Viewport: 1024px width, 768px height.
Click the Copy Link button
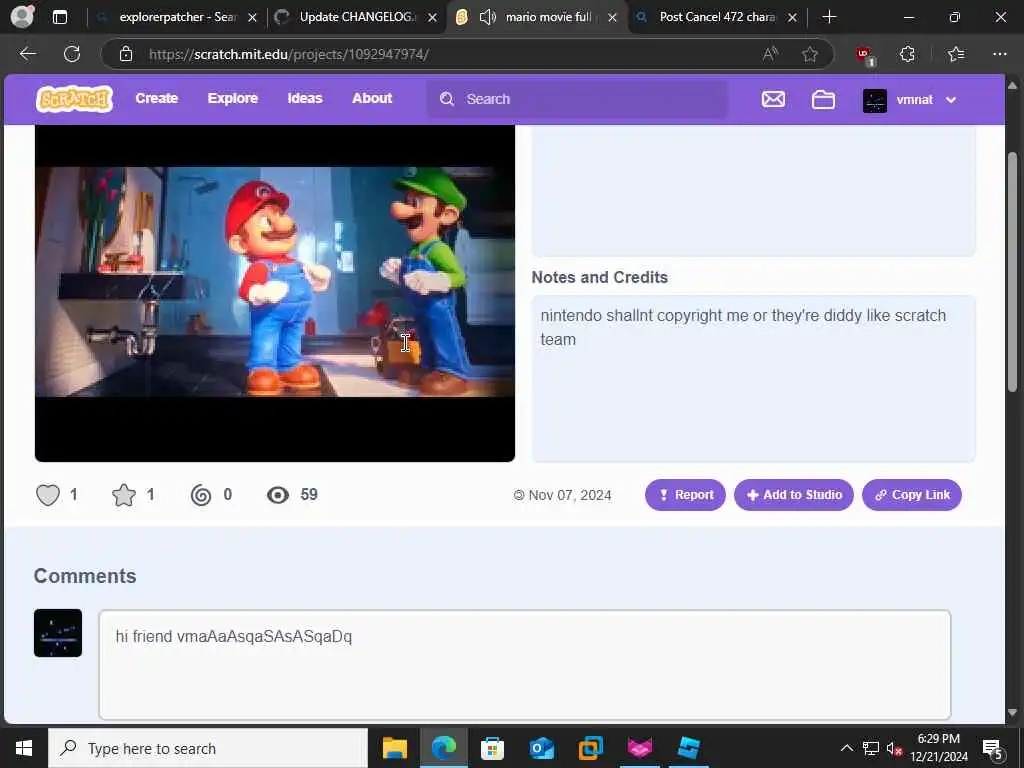[x=912, y=495]
